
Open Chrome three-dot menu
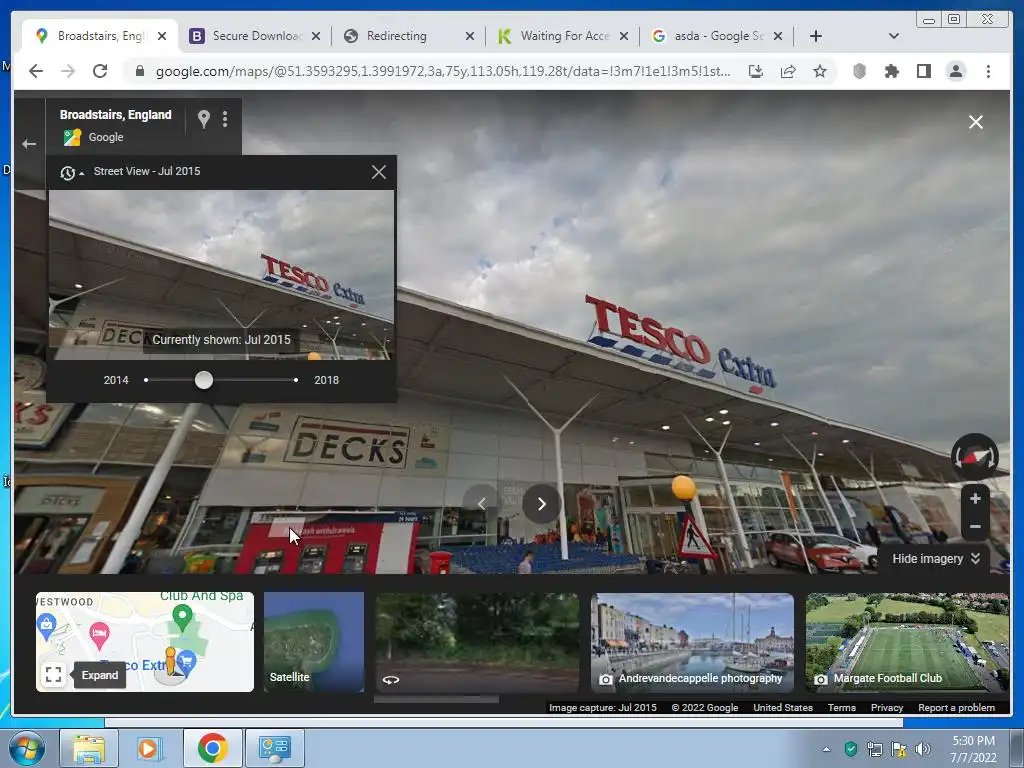[x=988, y=71]
